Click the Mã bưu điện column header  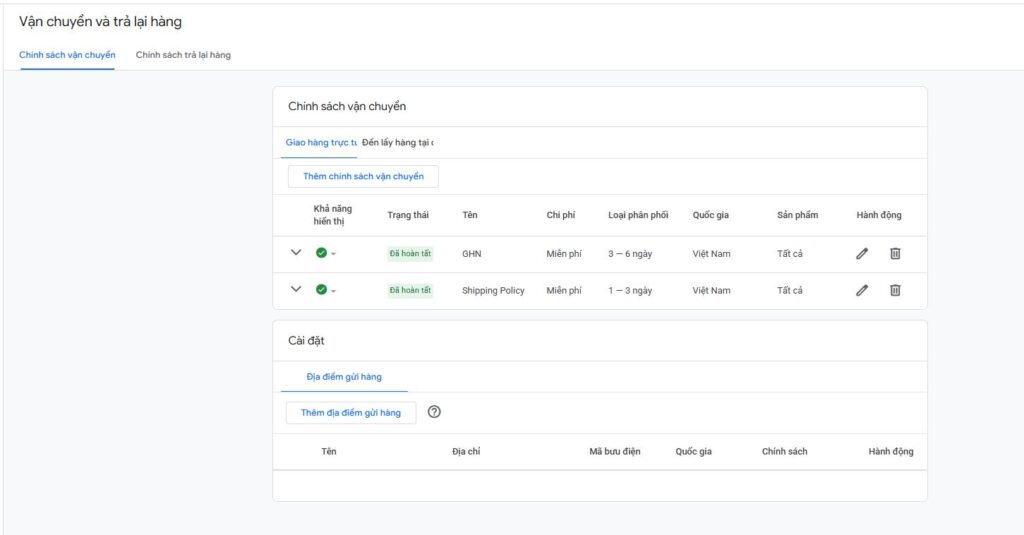click(x=615, y=451)
